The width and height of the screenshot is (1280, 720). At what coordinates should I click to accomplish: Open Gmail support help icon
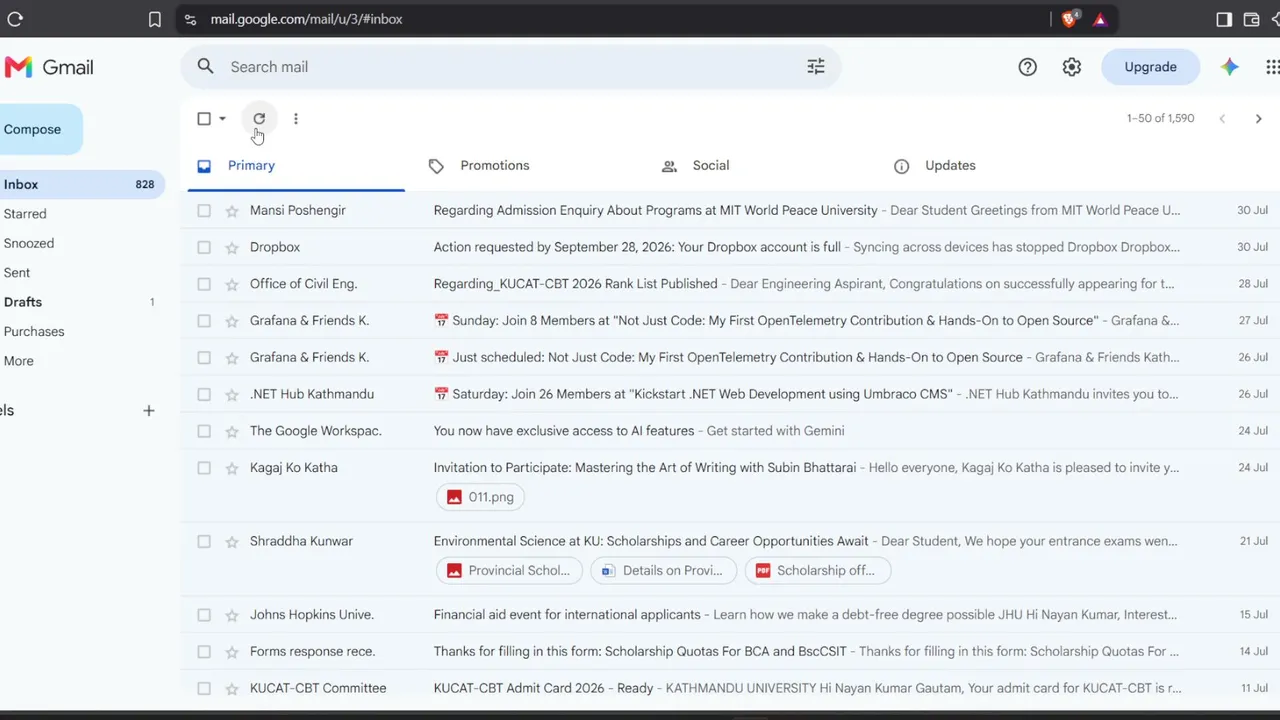coord(1028,67)
